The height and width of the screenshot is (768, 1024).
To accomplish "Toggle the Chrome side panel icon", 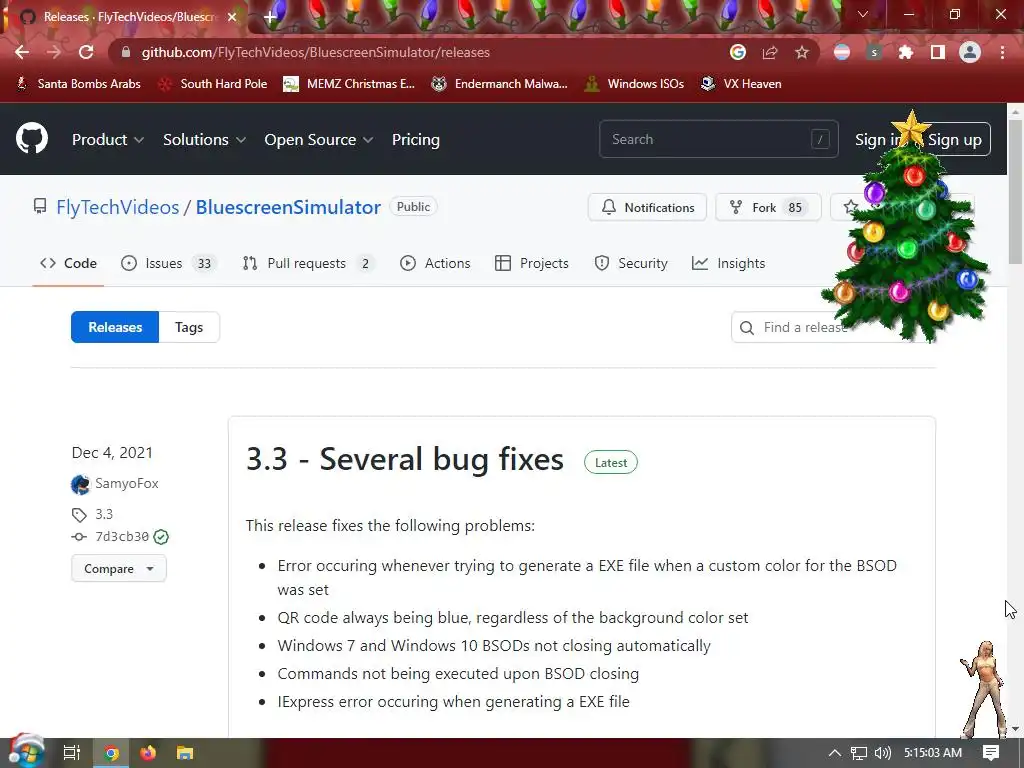I will pyautogui.click(x=938, y=52).
